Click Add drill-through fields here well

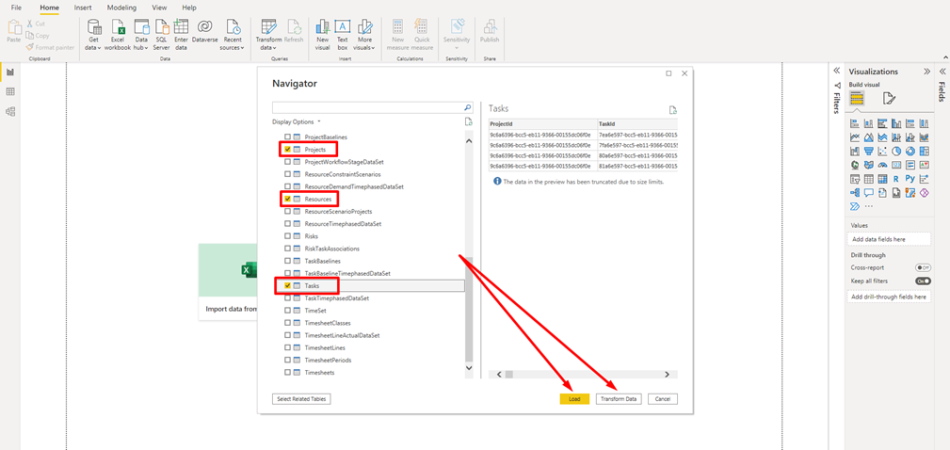889,297
